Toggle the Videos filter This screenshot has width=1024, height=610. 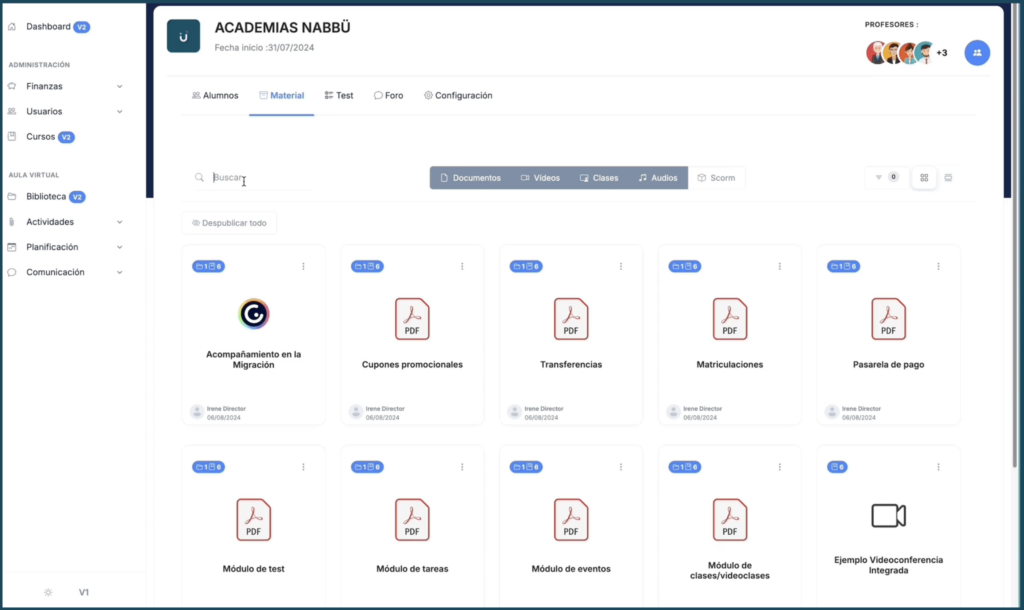coord(540,178)
